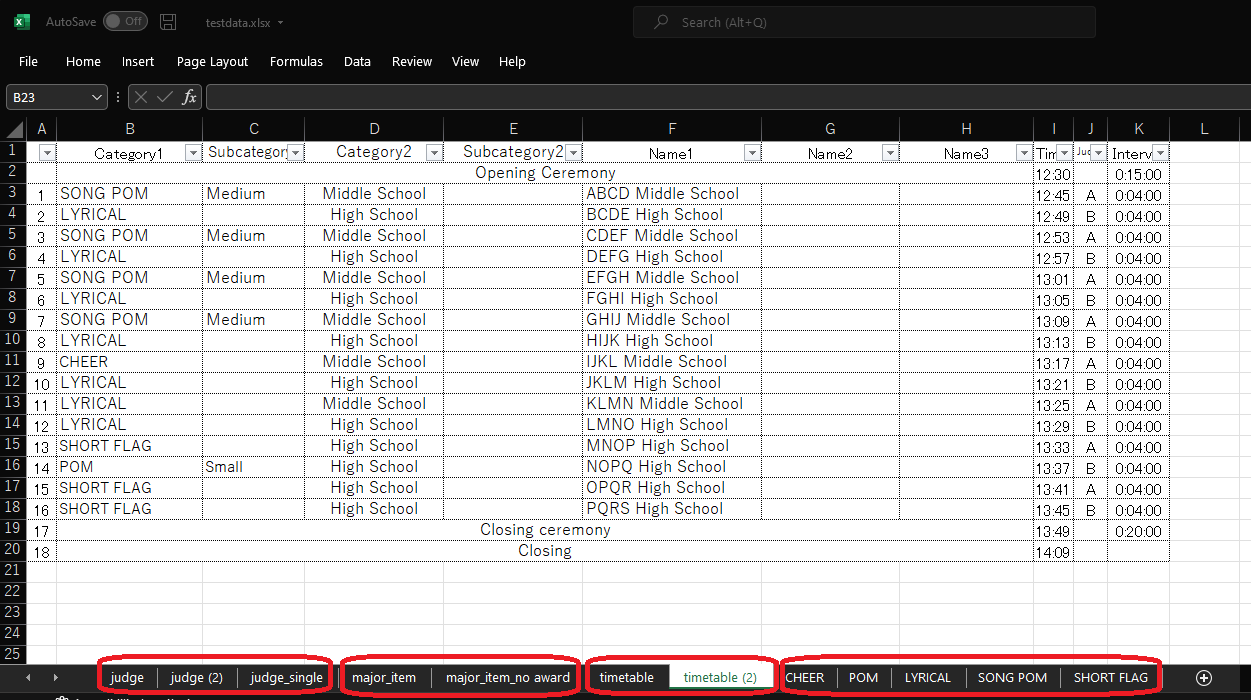Click the formula bar Enter checkmark icon
This screenshot has width=1251, height=700.
165,97
